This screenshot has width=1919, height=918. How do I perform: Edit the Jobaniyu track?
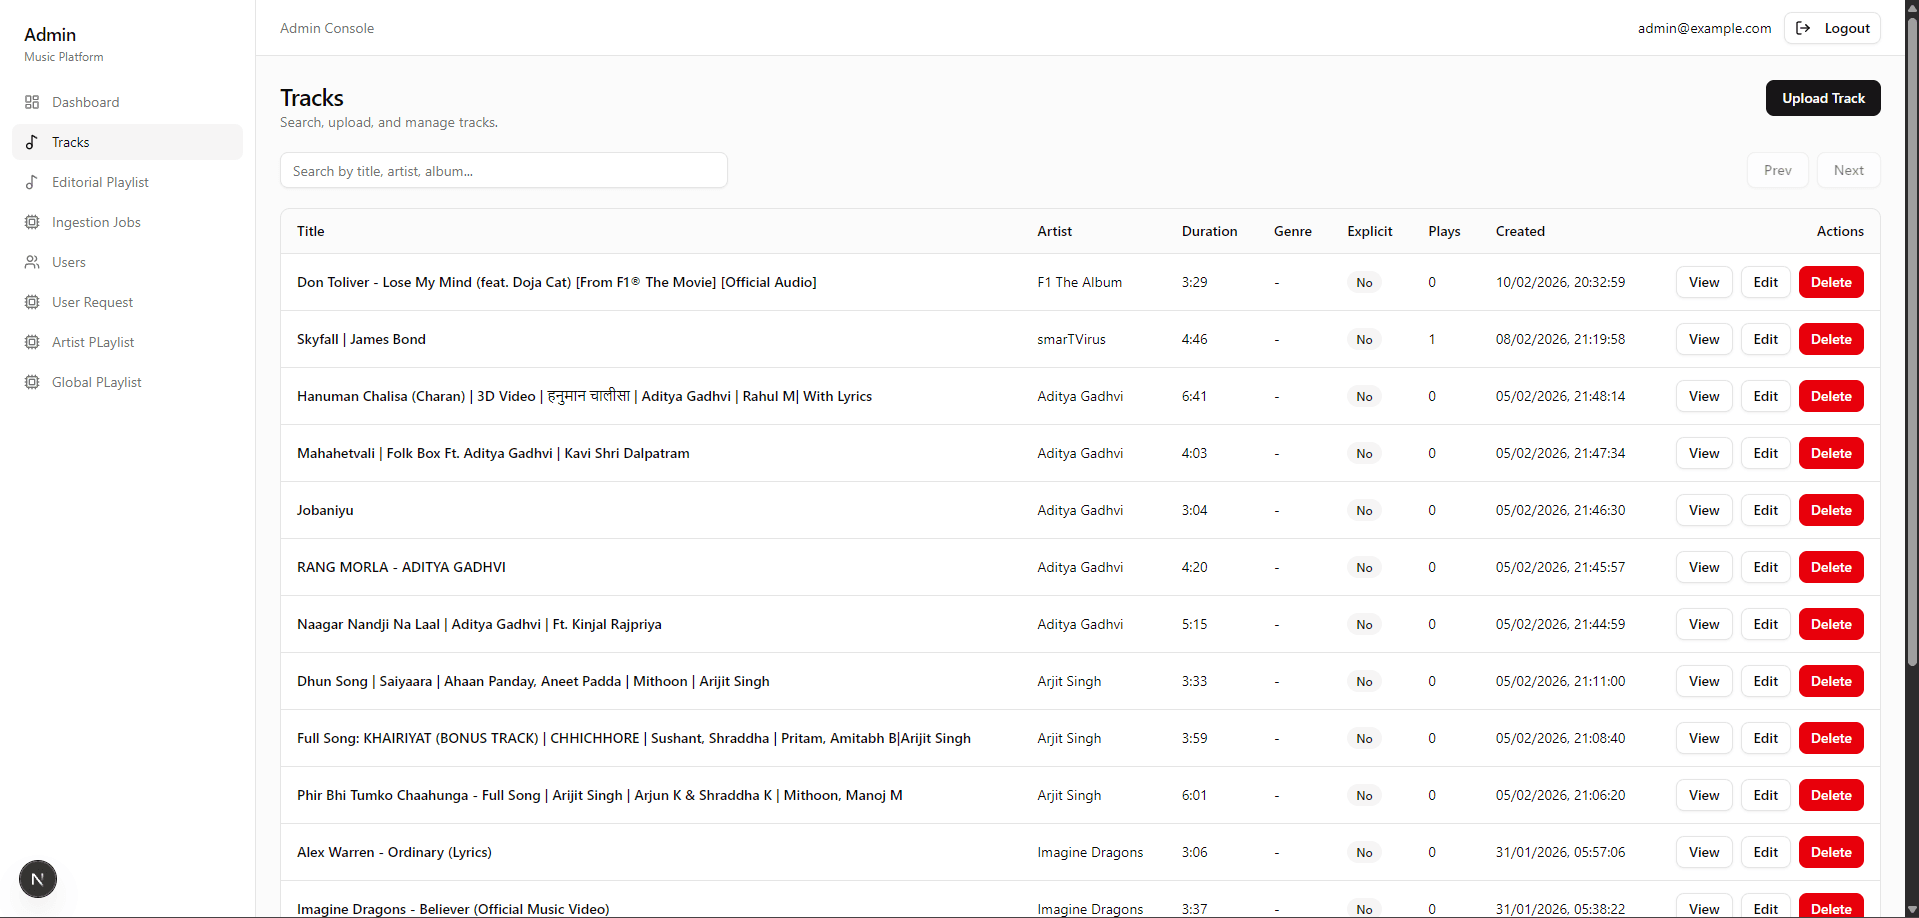point(1766,510)
